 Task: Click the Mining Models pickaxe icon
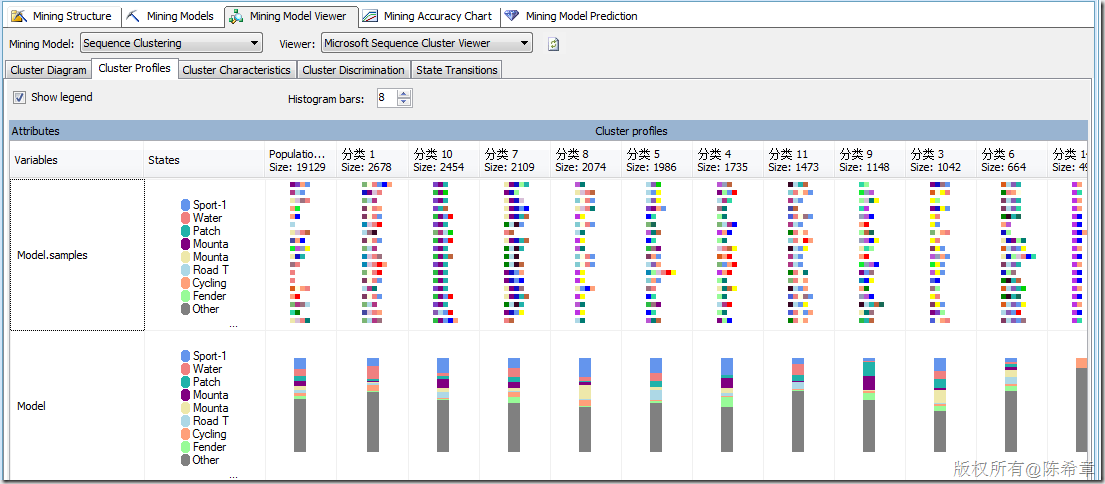tap(133, 16)
